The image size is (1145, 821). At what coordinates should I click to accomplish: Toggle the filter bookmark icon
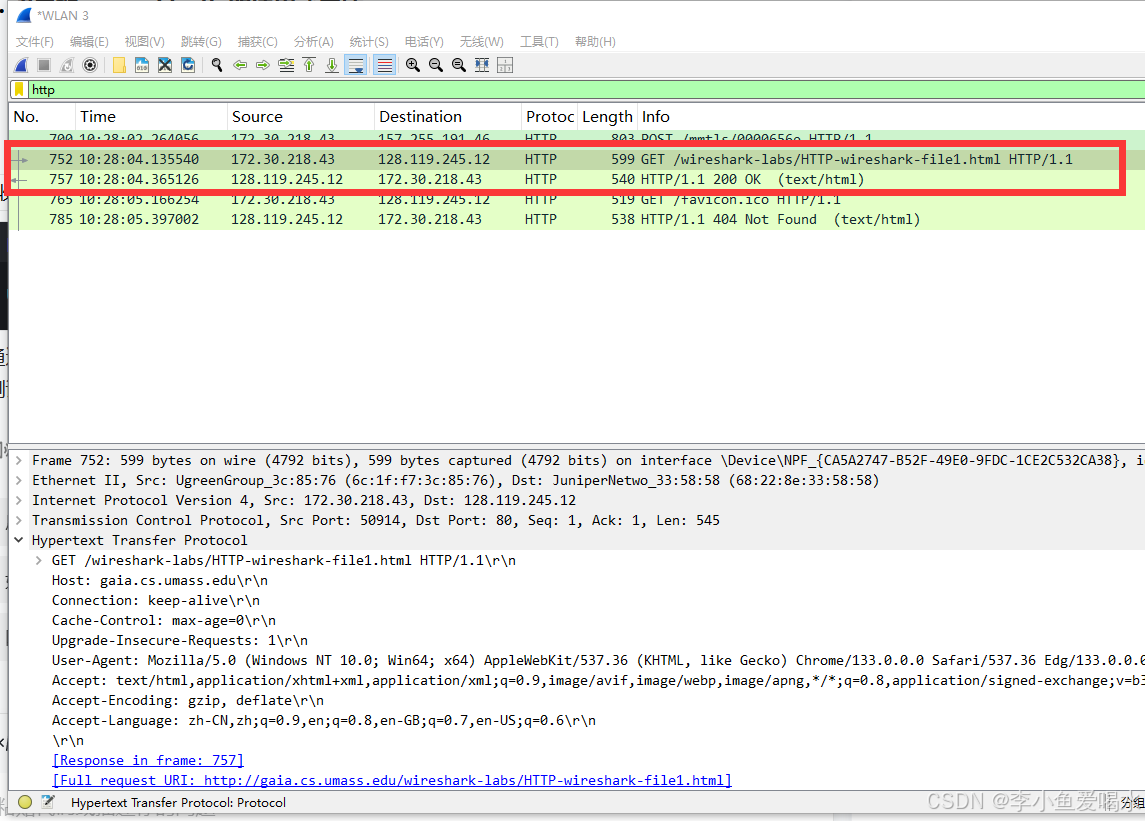(17, 89)
